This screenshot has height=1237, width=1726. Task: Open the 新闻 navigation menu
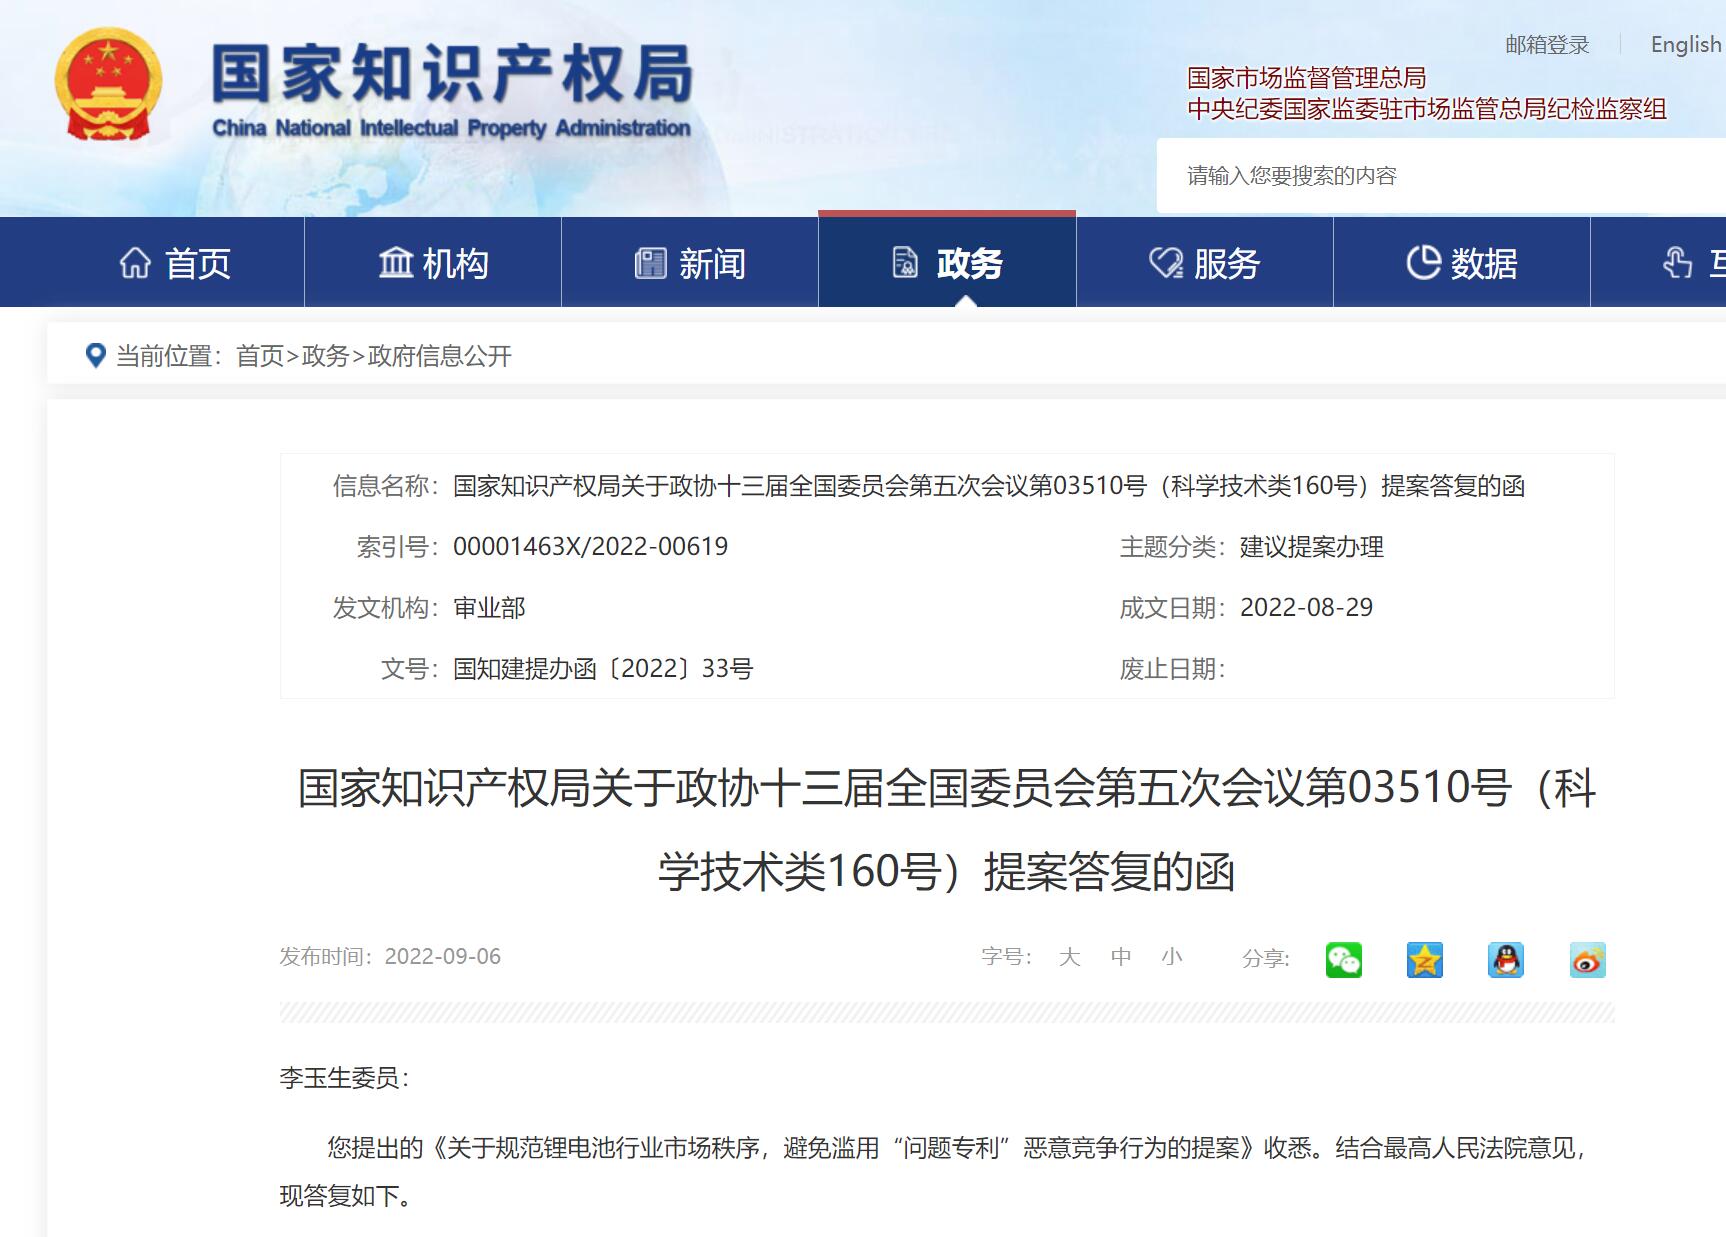[690, 263]
